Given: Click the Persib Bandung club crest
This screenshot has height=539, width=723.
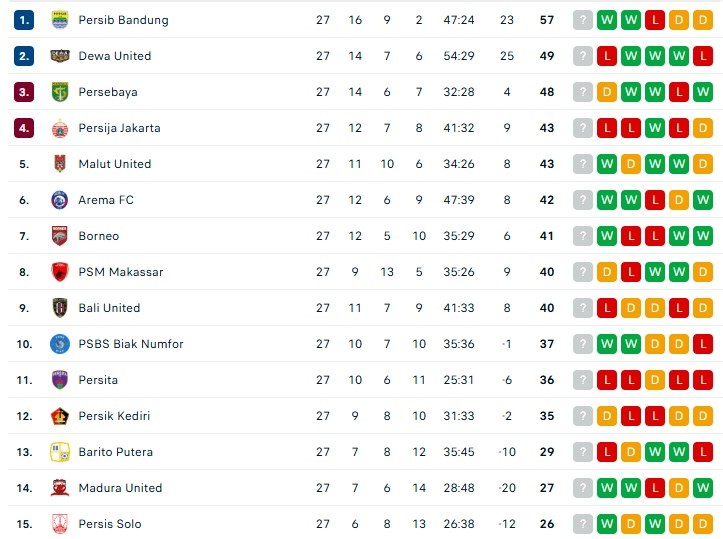Looking at the screenshot, I should (x=59, y=20).
